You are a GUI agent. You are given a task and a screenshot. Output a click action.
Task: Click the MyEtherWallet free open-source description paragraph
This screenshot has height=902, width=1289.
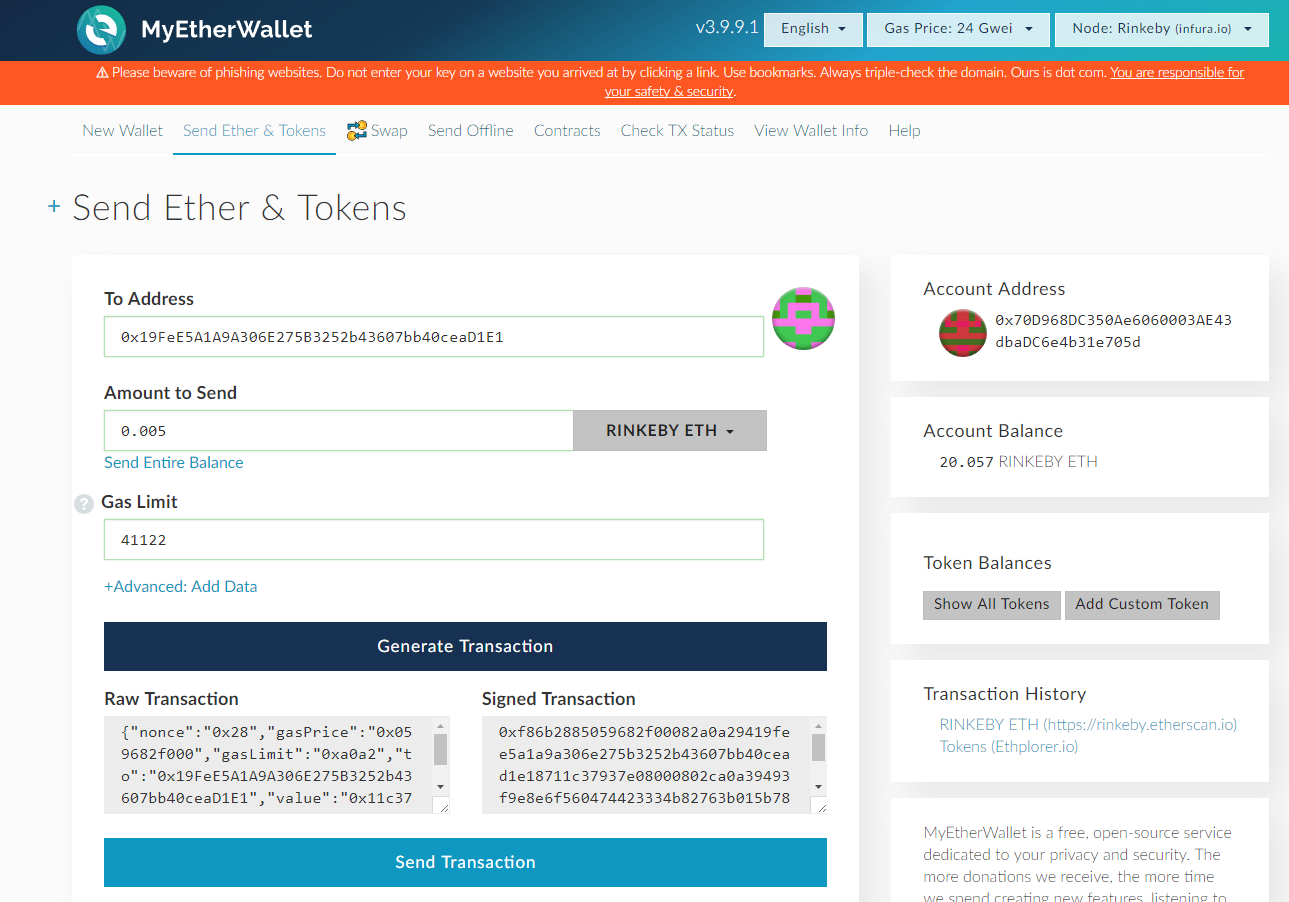coord(1078,865)
